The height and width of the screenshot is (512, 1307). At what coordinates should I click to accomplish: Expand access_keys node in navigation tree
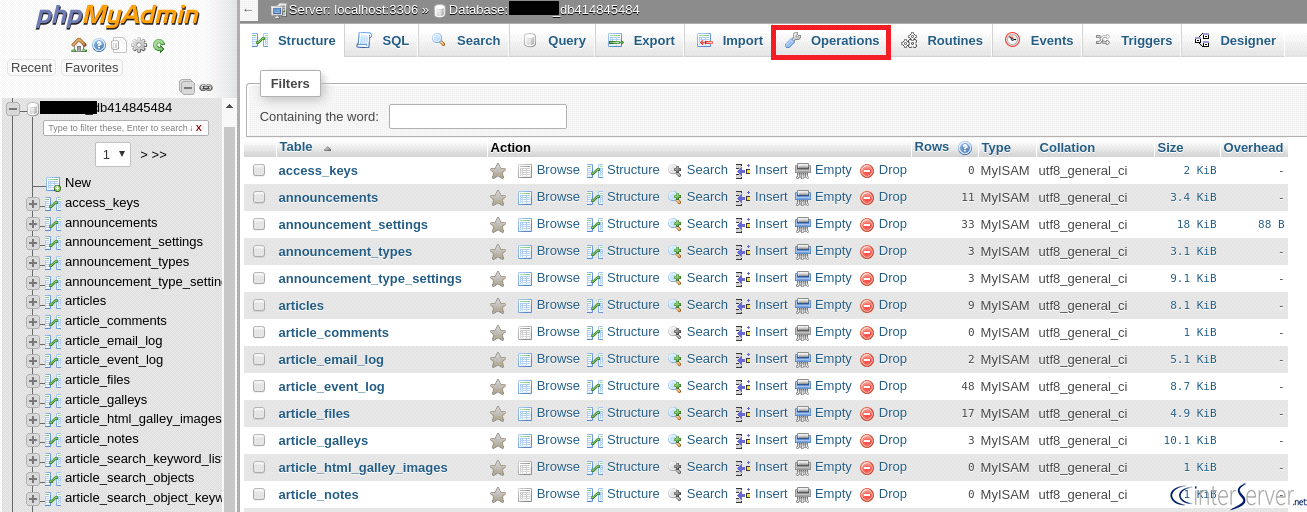pyautogui.click(x=33, y=203)
